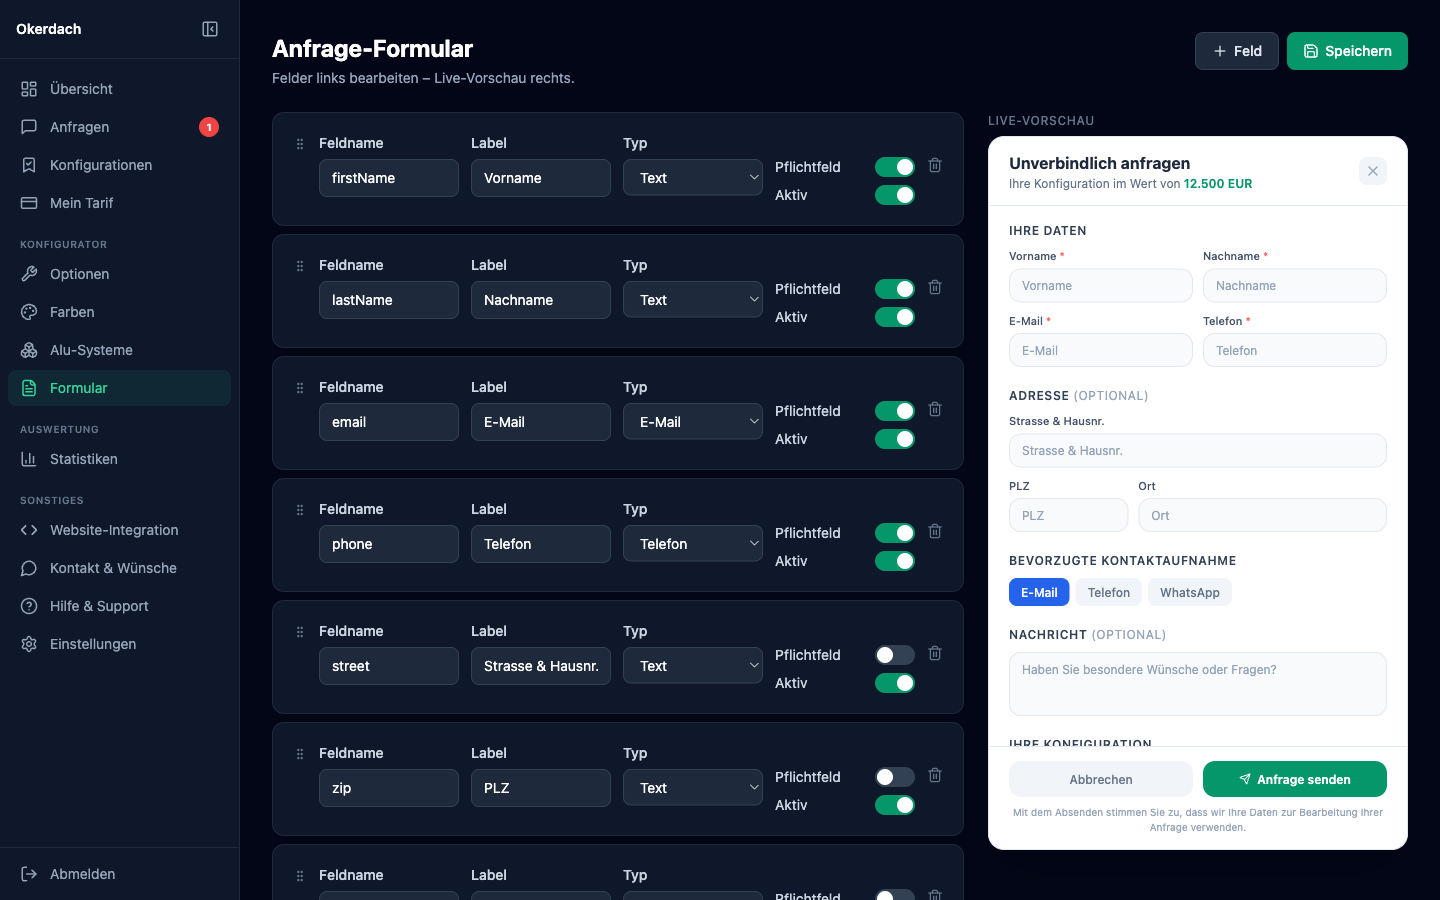
Task: Open Statistiken via the chart icon
Action: point(31,459)
